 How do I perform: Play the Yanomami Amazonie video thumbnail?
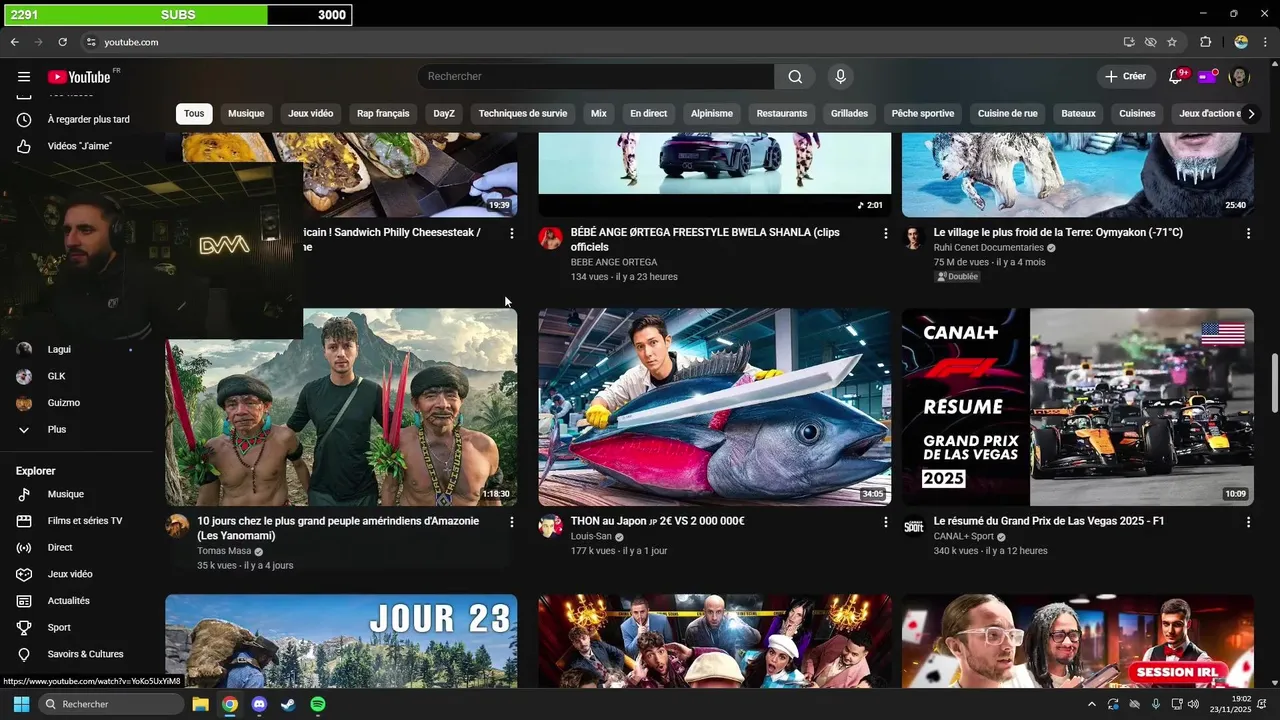click(x=341, y=407)
